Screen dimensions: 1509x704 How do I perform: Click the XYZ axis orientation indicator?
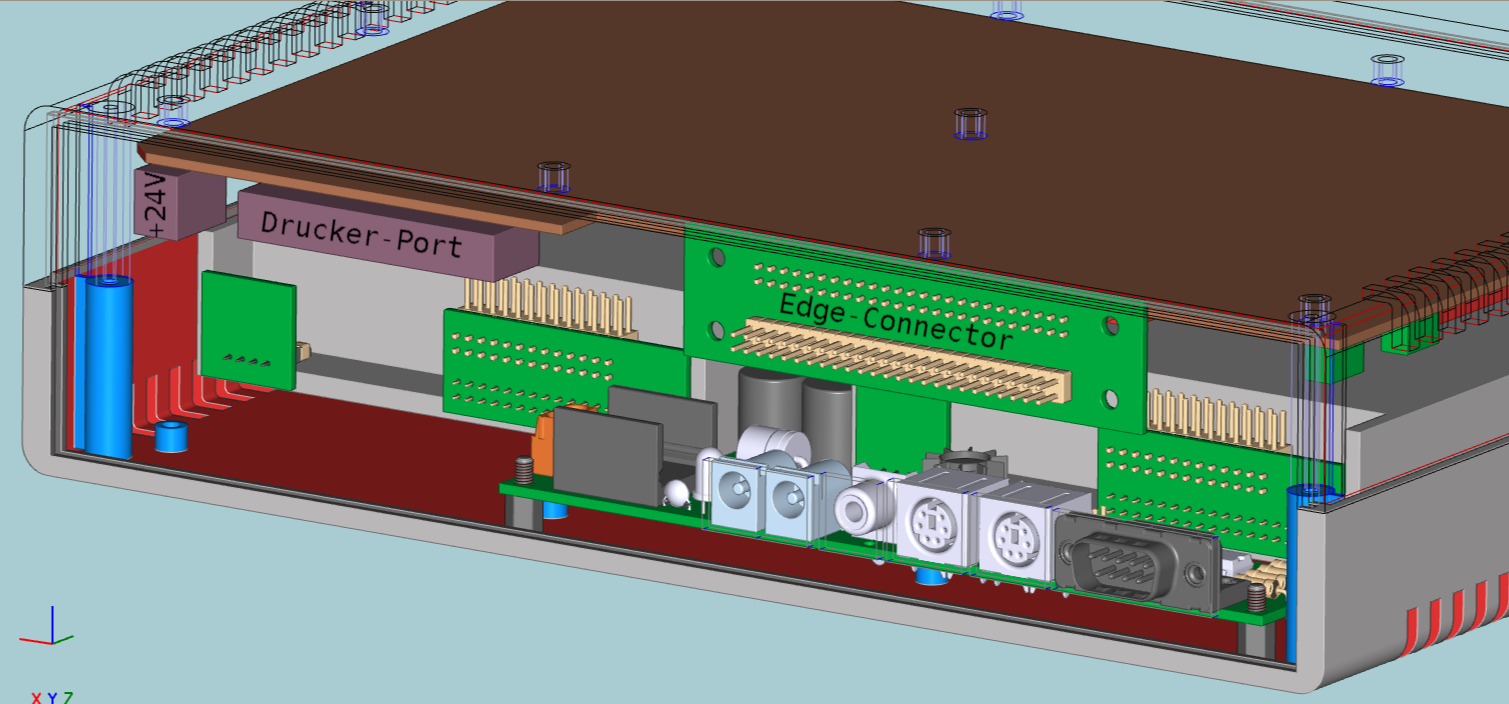tap(47, 630)
